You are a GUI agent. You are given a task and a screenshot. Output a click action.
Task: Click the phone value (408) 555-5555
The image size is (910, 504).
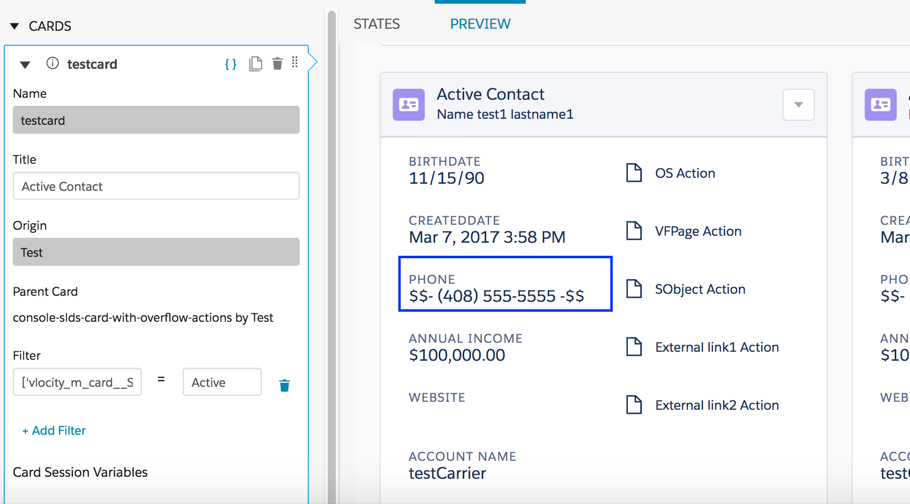[x=496, y=296]
